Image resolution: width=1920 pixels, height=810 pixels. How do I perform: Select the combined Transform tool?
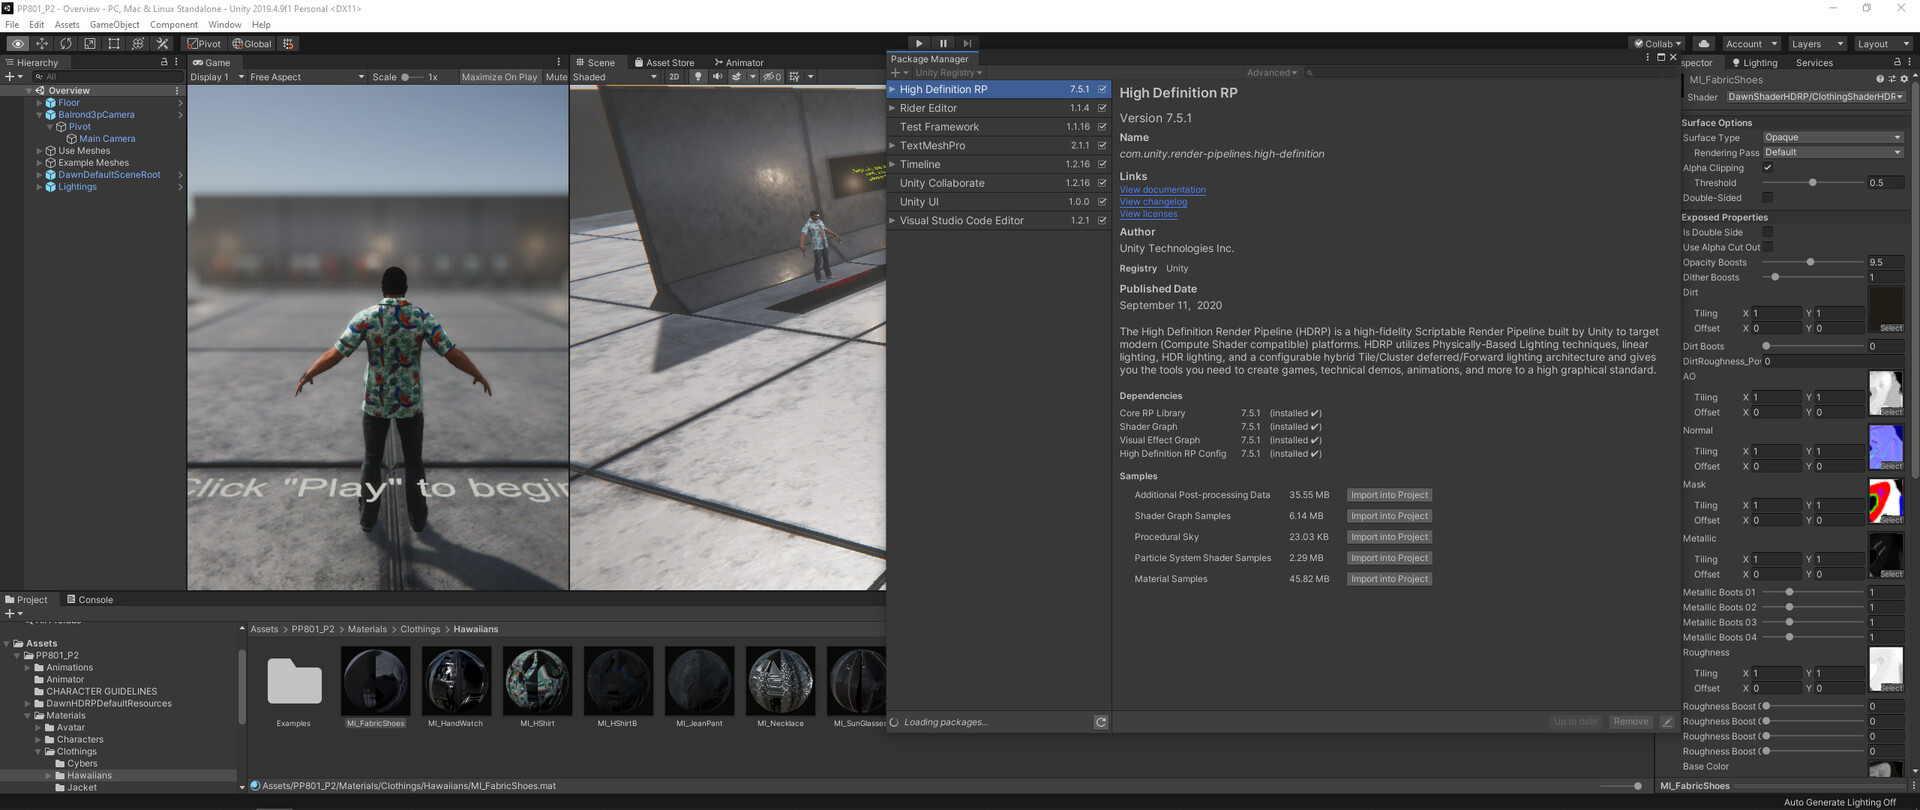click(x=138, y=44)
